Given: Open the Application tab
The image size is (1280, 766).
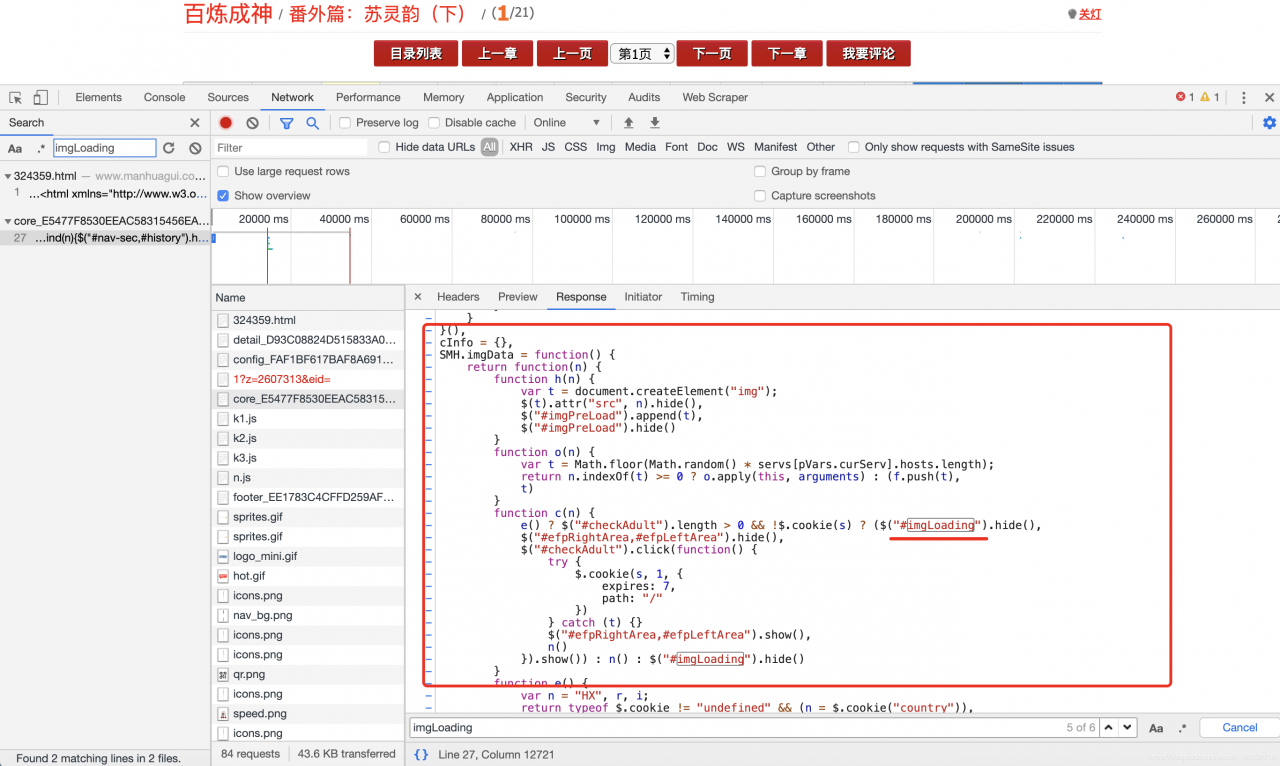Looking at the screenshot, I should (x=515, y=97).
